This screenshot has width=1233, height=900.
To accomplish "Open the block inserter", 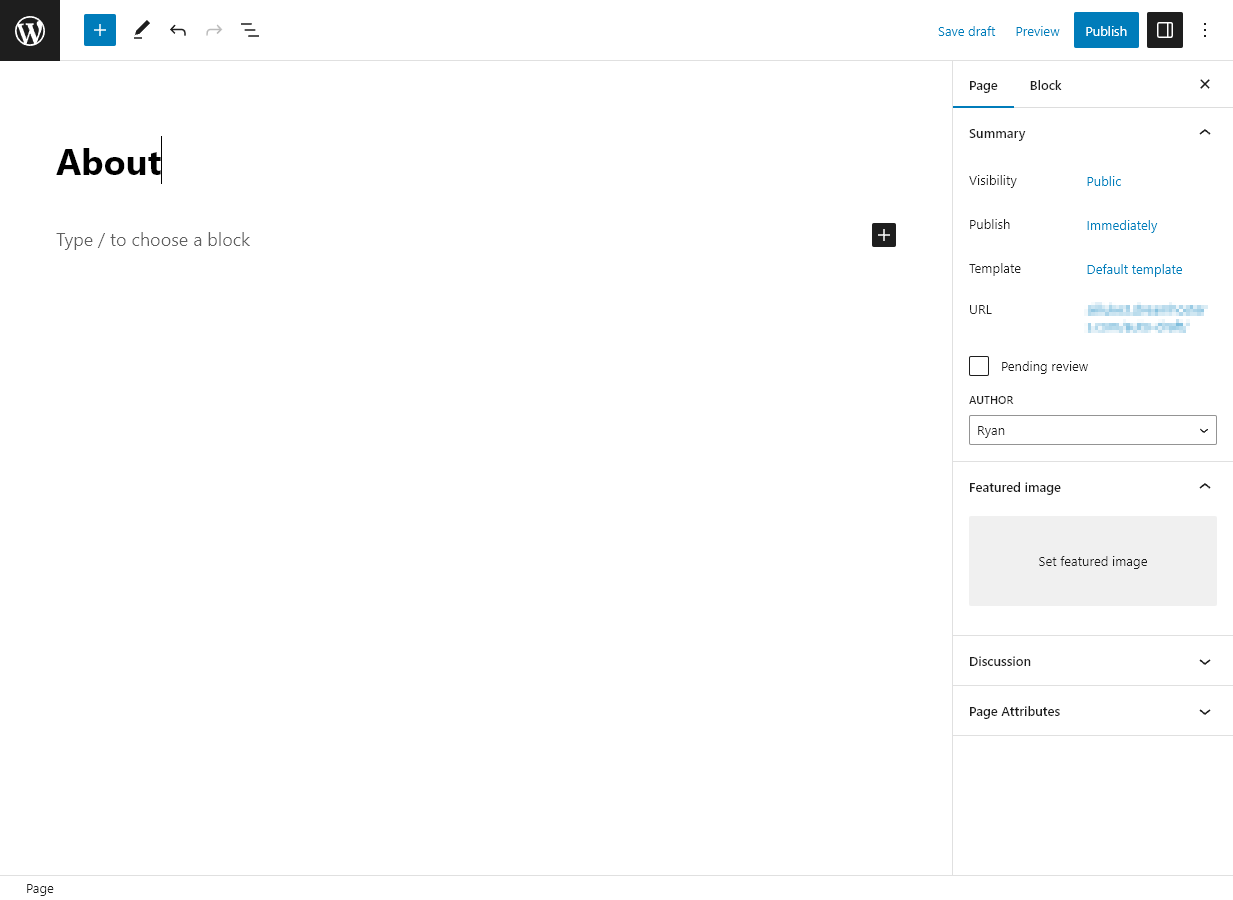I will click(x=99, y=30).
